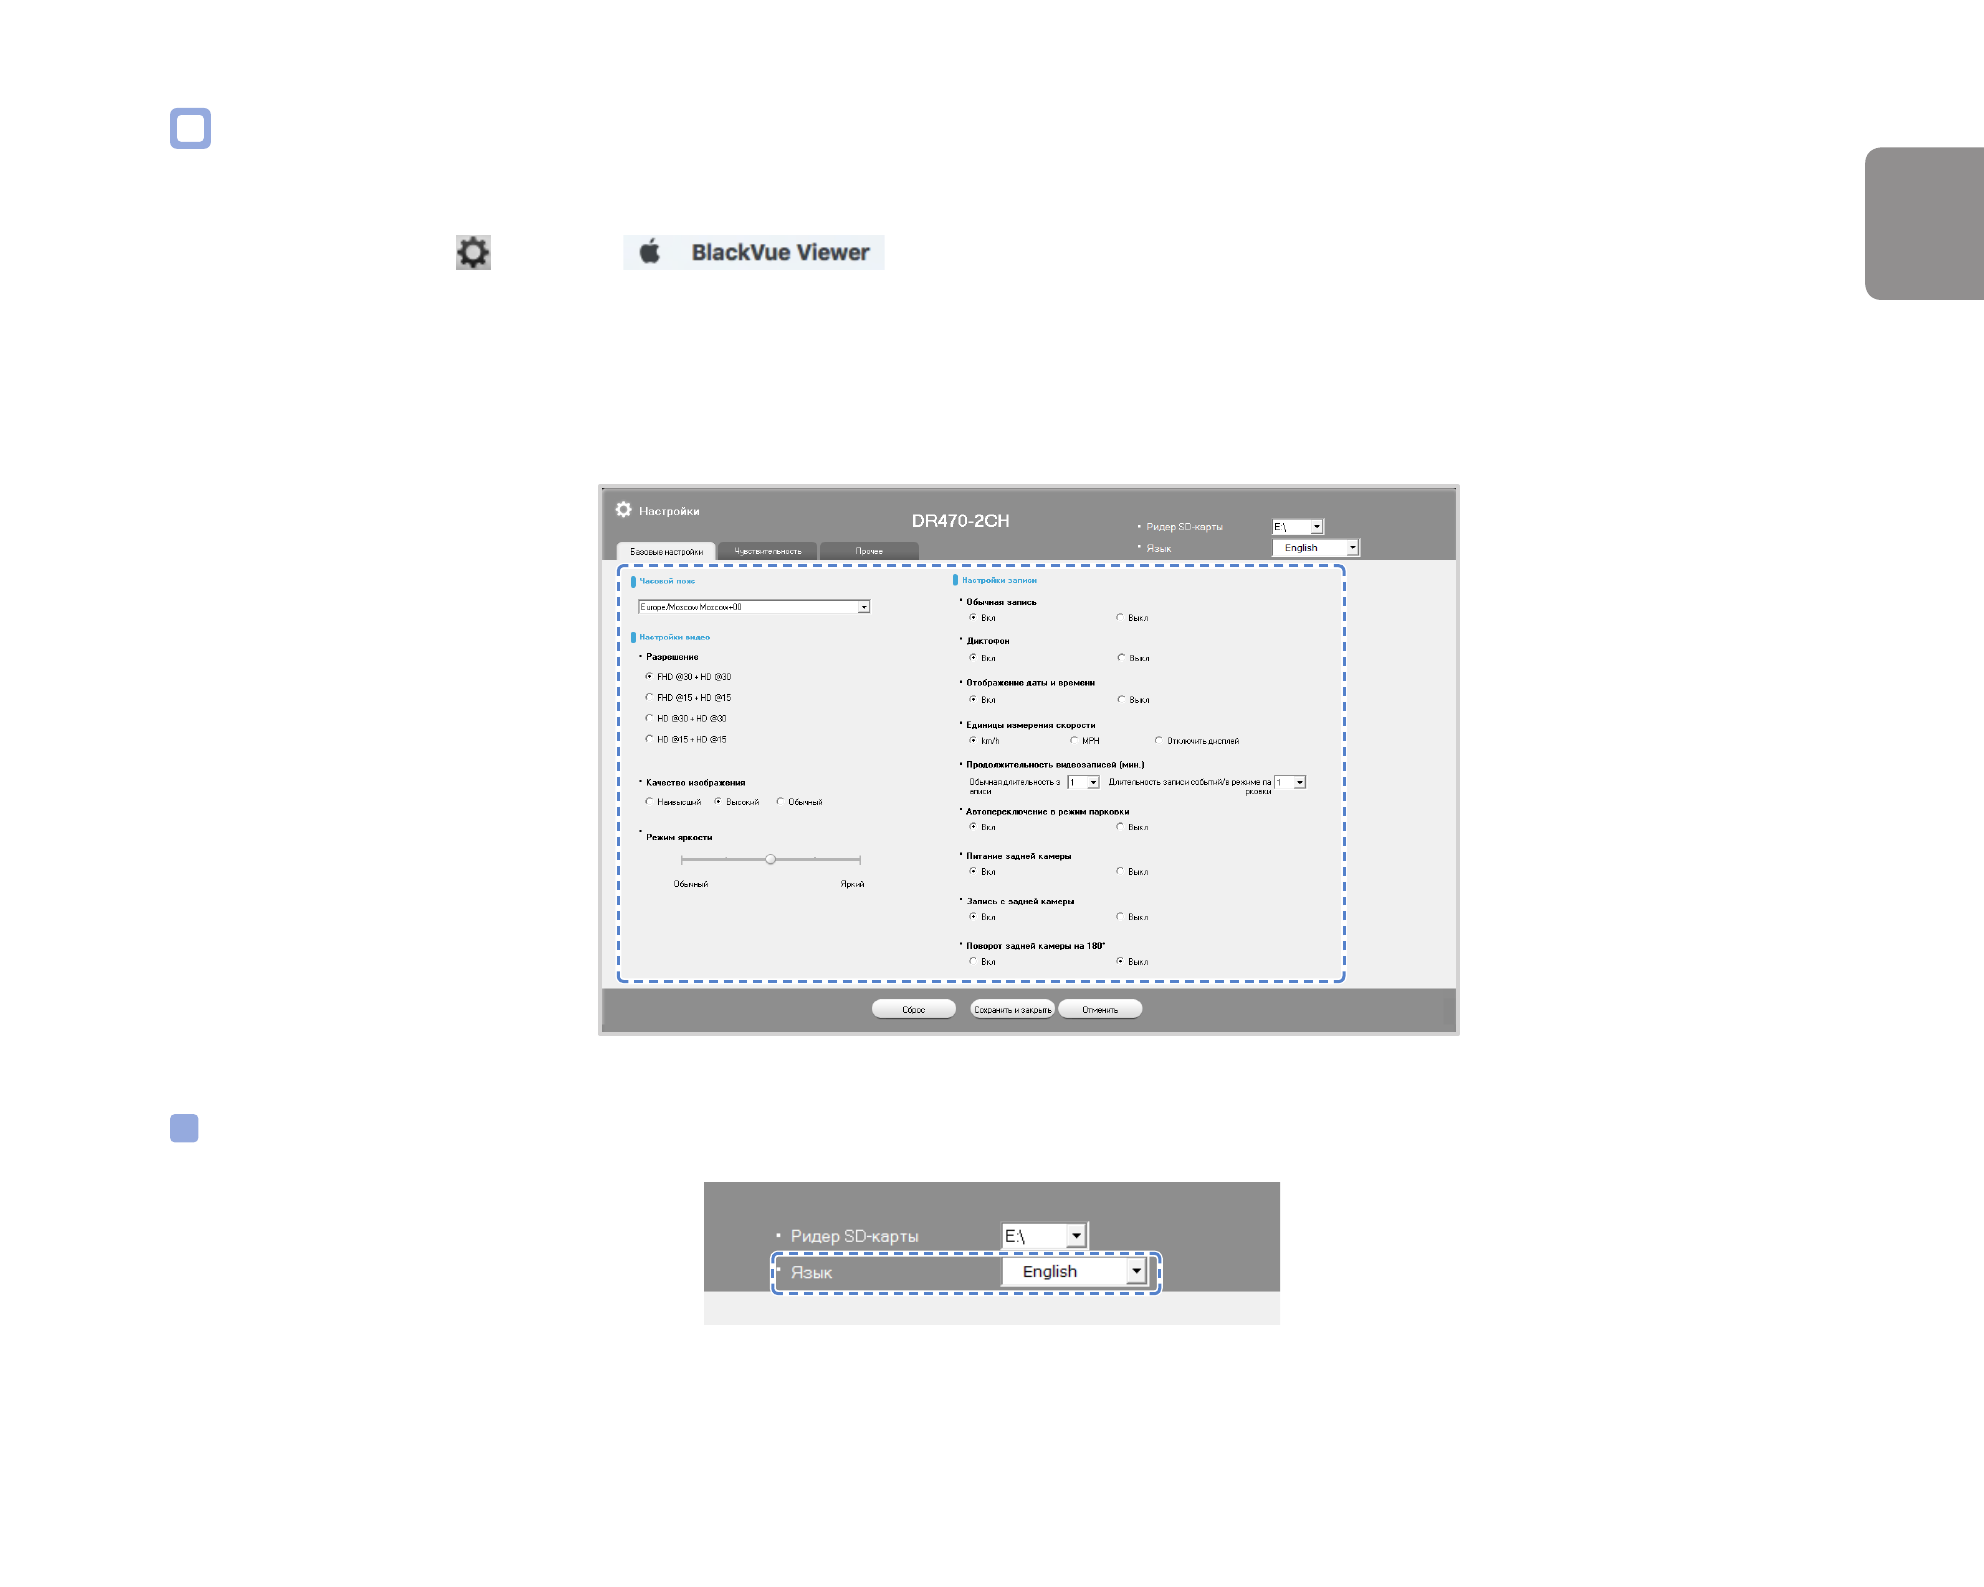This screenshot has width=1984, height=1587.
Task: Open the Прочее tab
Action: (x=869, y=551)
